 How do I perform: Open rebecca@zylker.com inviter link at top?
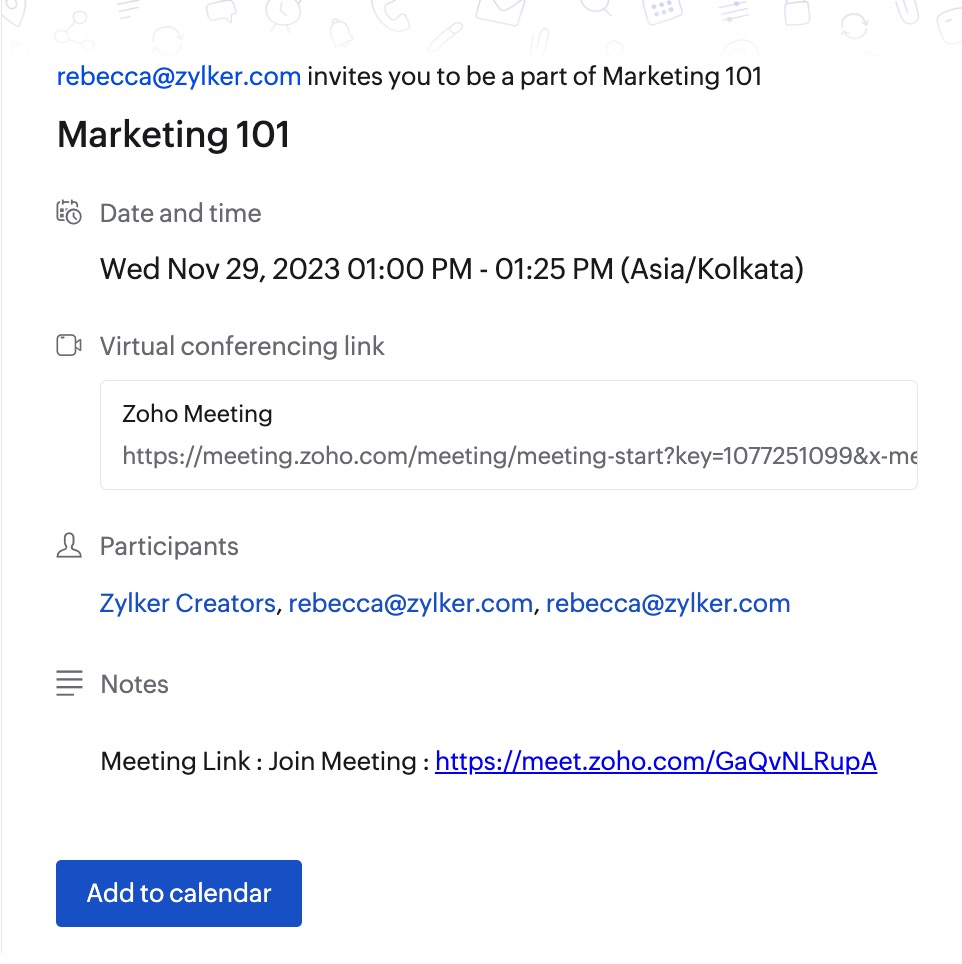click(x=179, y=76)
